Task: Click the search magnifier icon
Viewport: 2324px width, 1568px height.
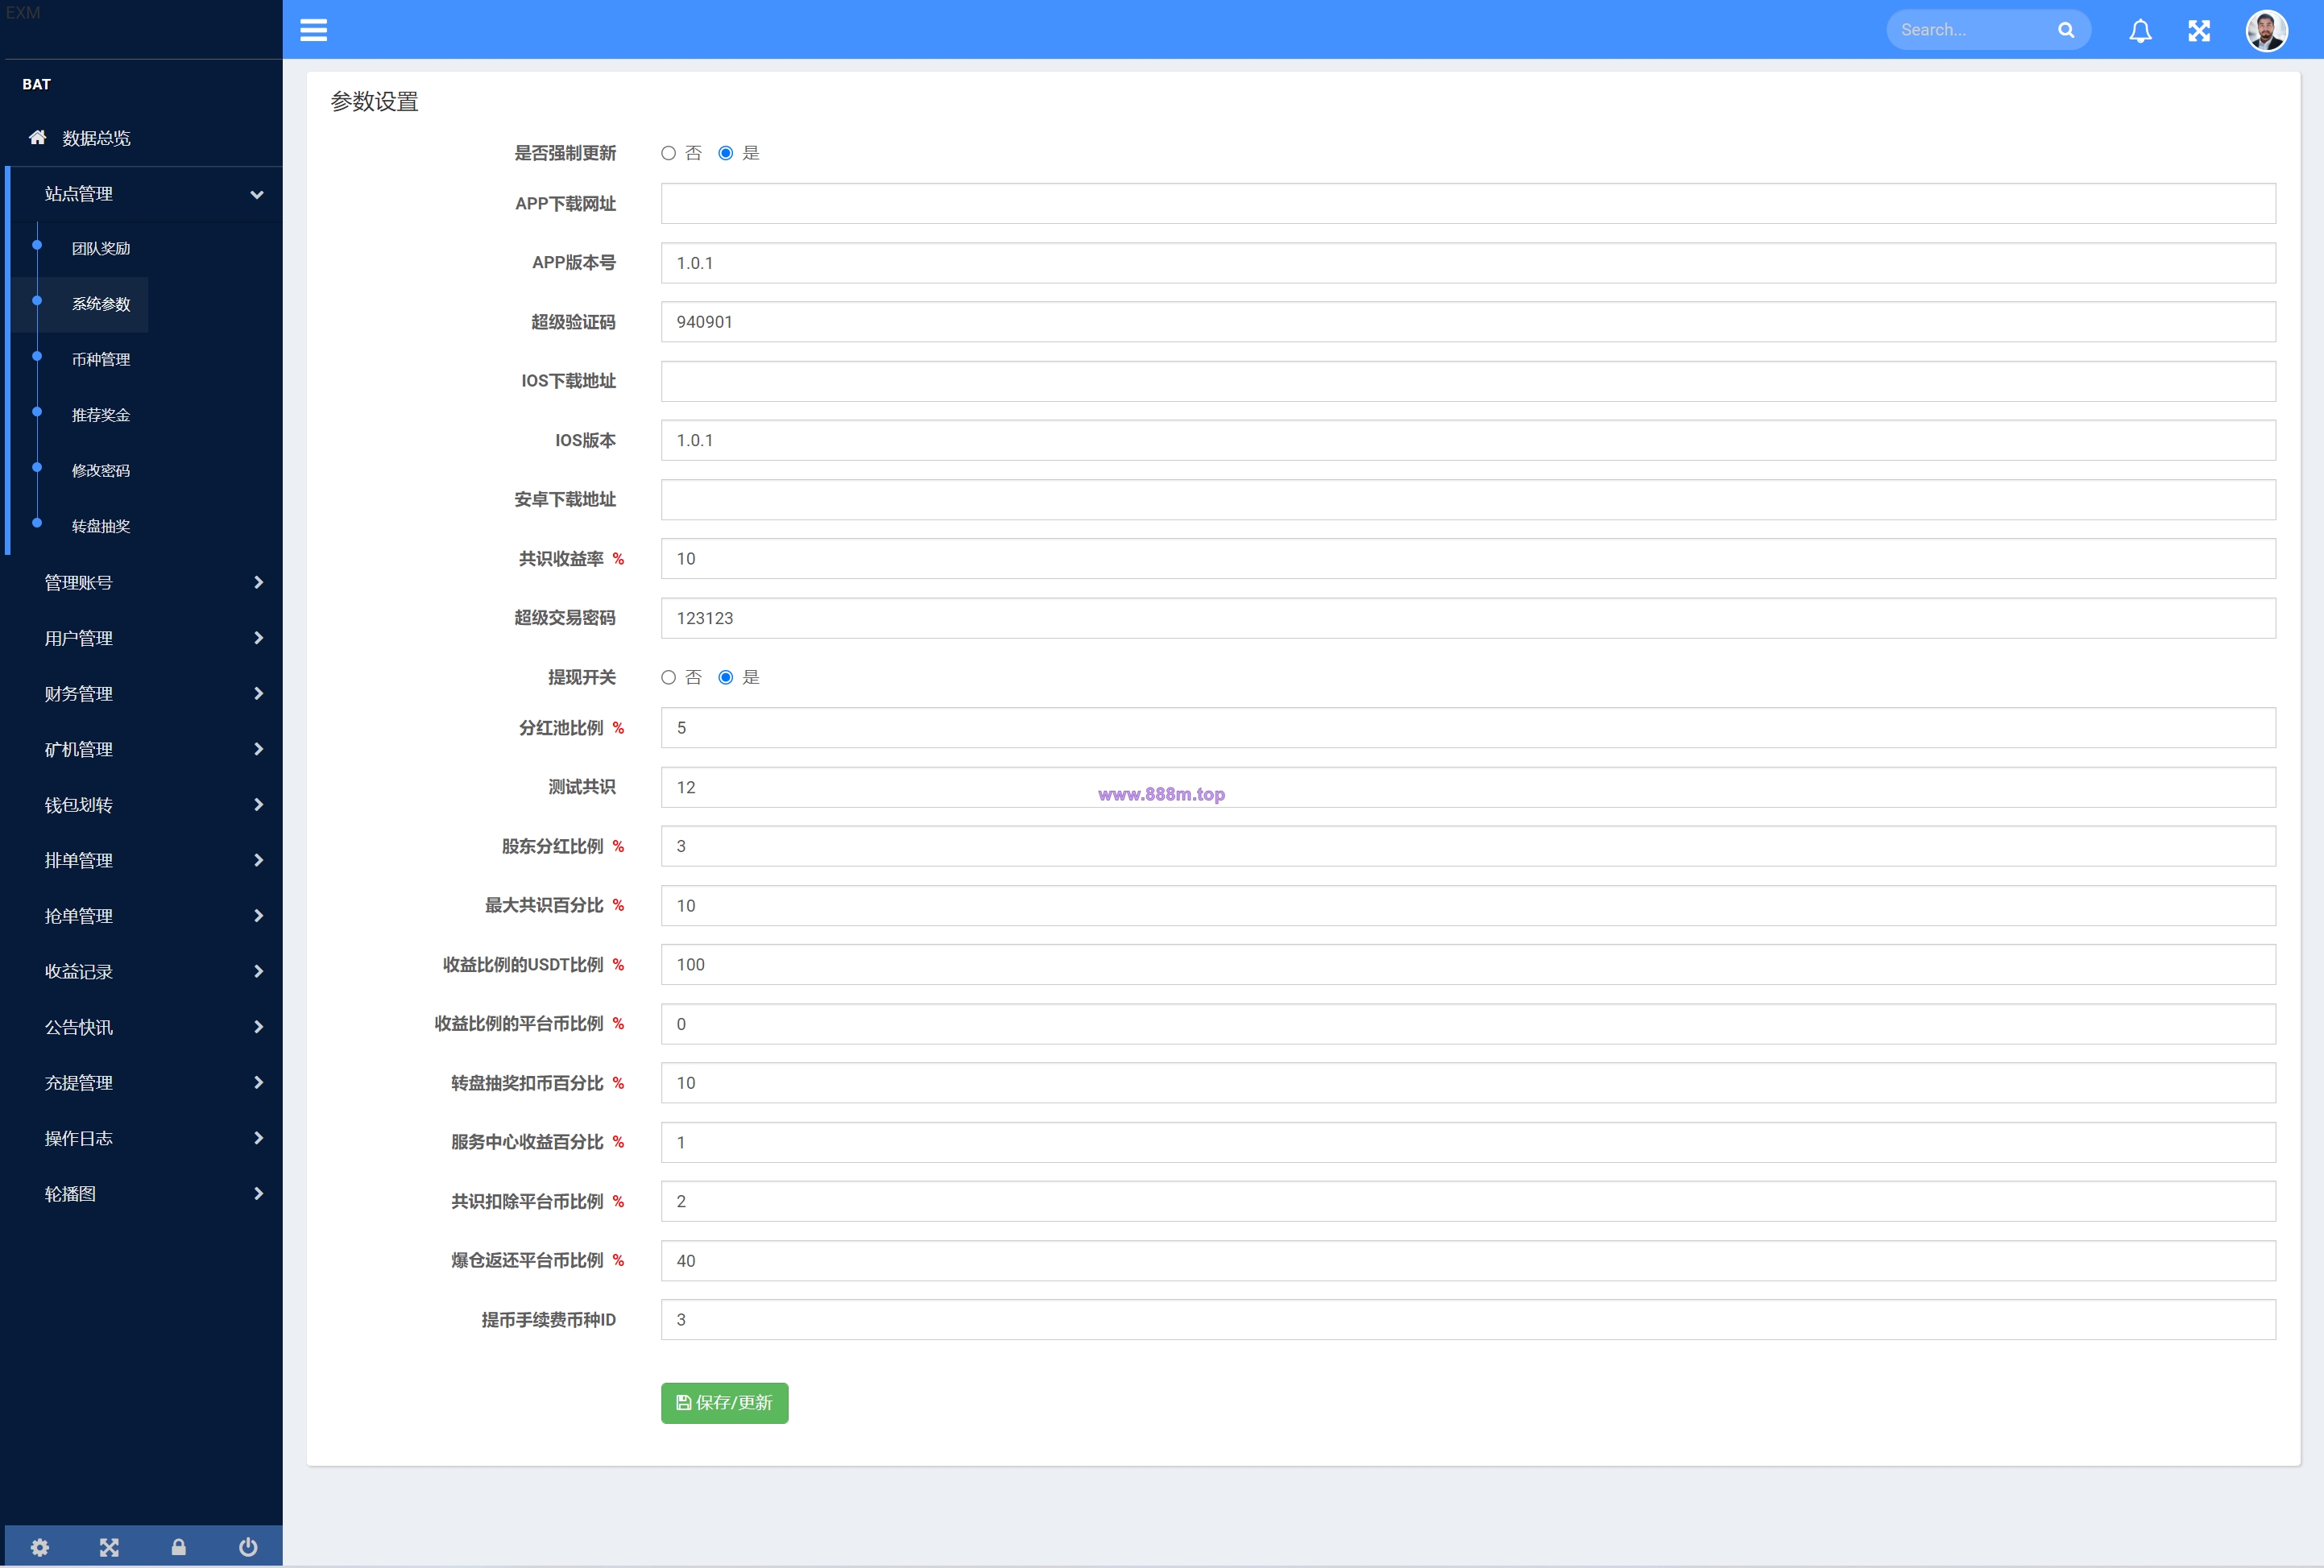Action: pos(2066,30)
